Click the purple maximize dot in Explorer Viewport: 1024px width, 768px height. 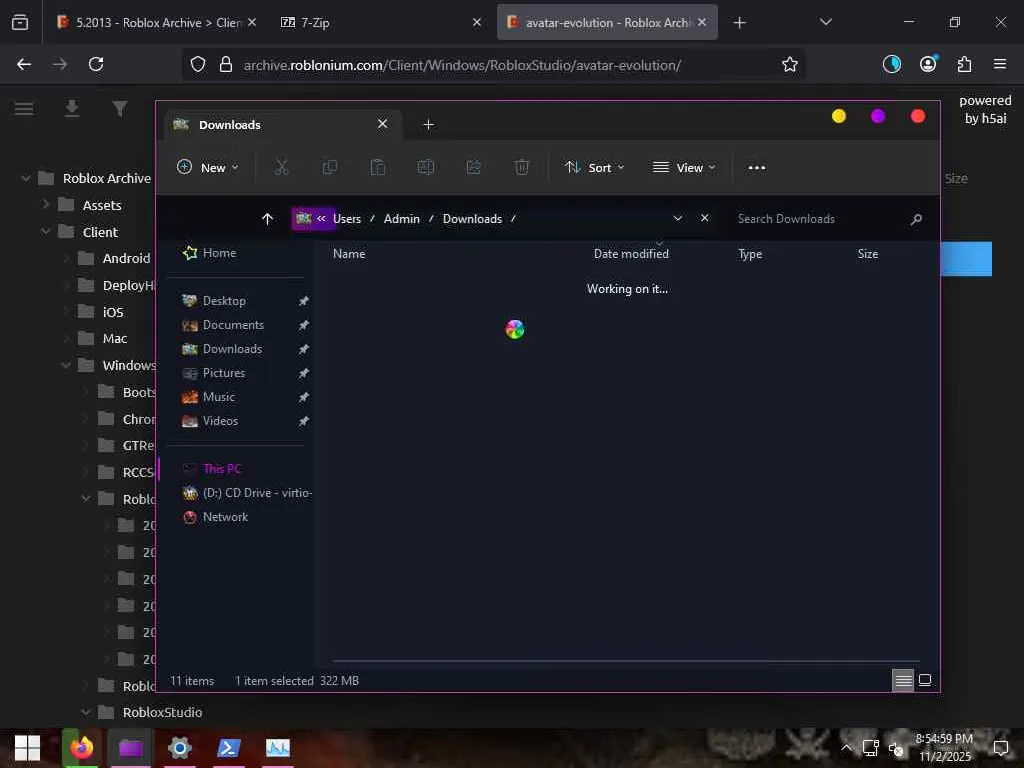click(x=878, y=116)
